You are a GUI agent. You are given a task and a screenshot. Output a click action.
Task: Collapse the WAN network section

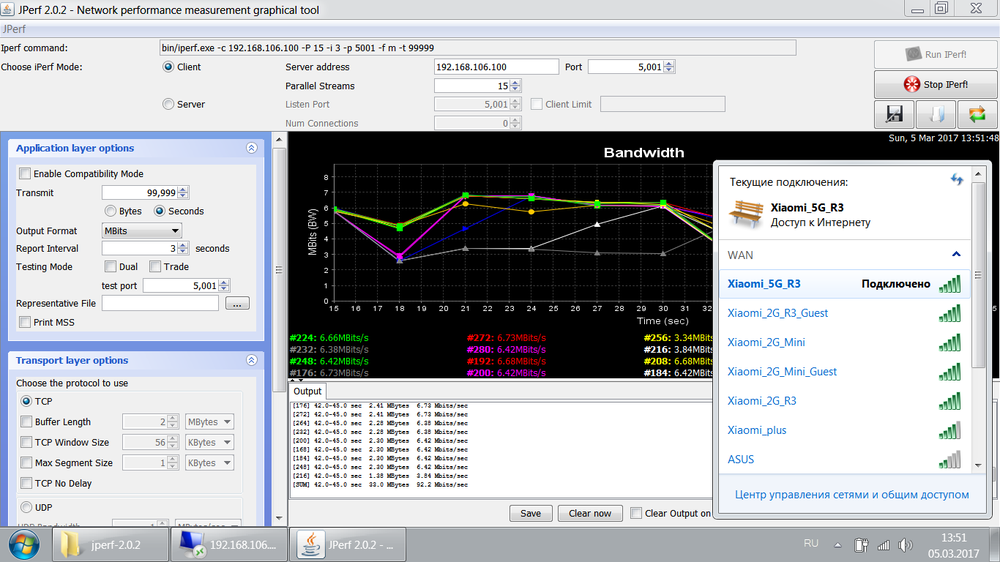click(955, 255)
